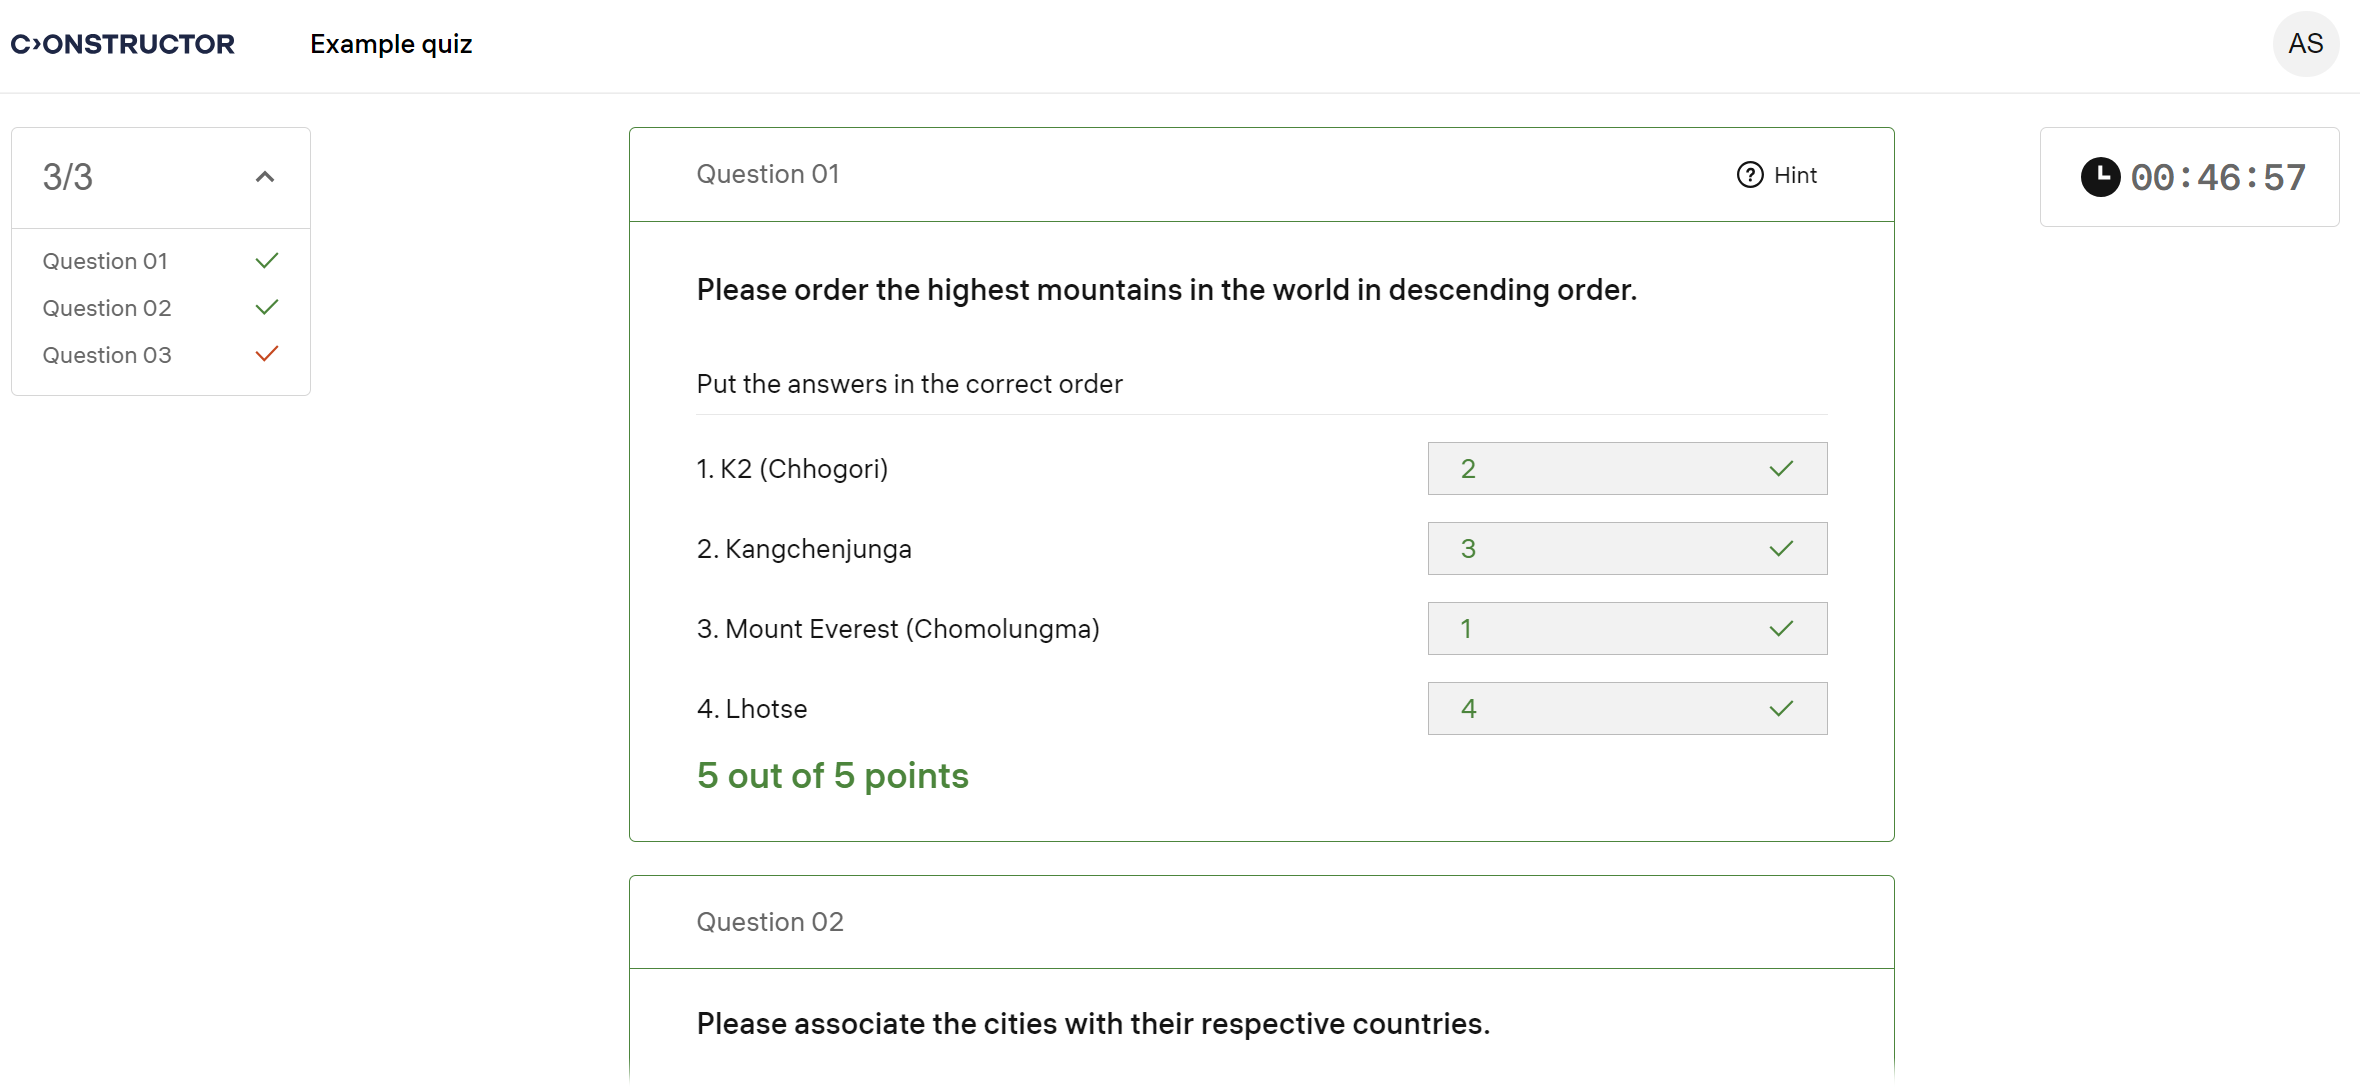Jump to Question 03 in sidebar

point(107,355)
